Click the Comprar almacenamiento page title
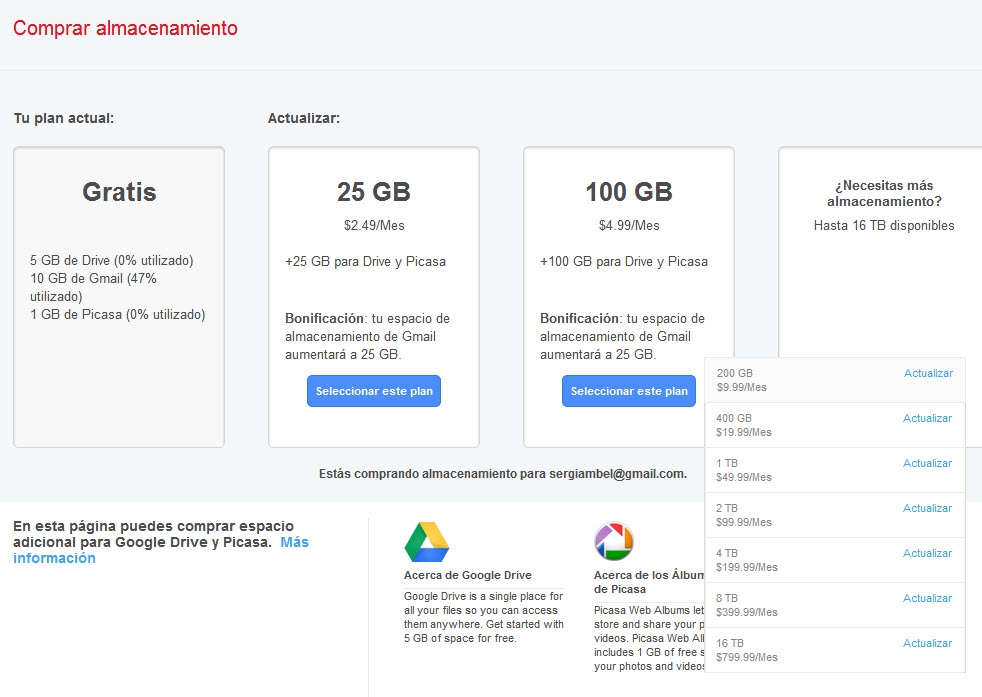The width and height of the screenshot is (982, 697). (125, 28)
